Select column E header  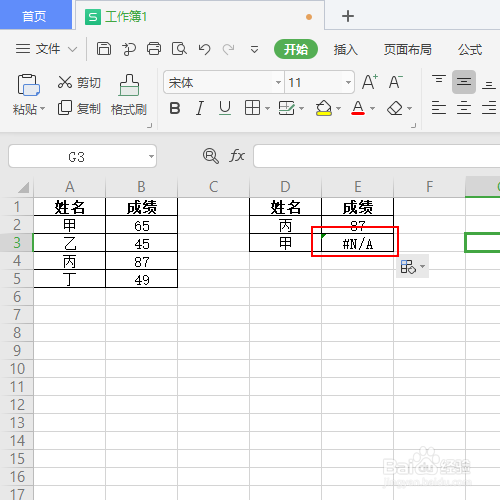pos(358,187)
